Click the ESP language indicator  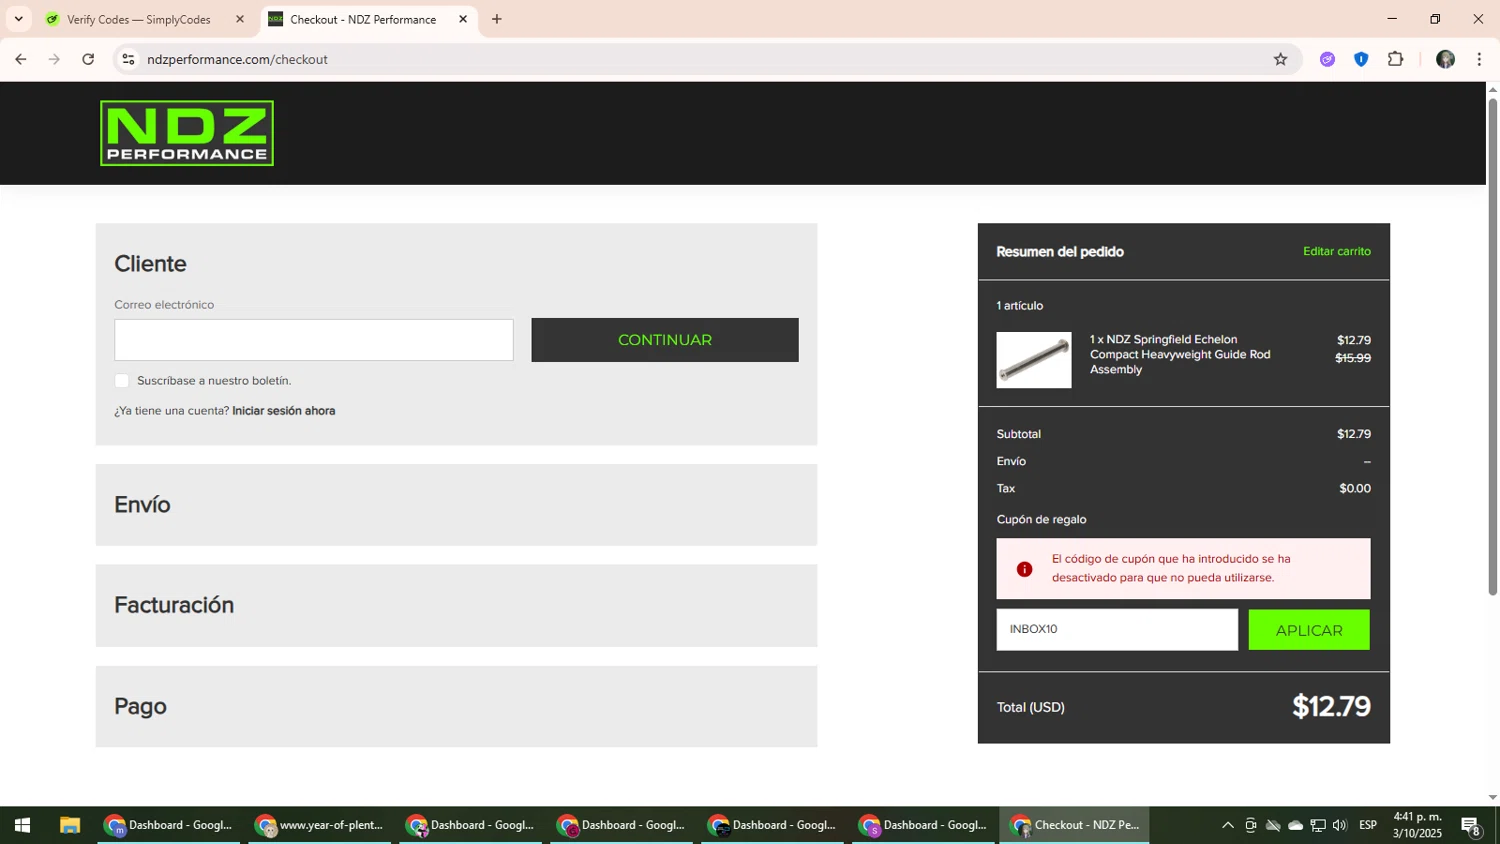[1368, 825]
